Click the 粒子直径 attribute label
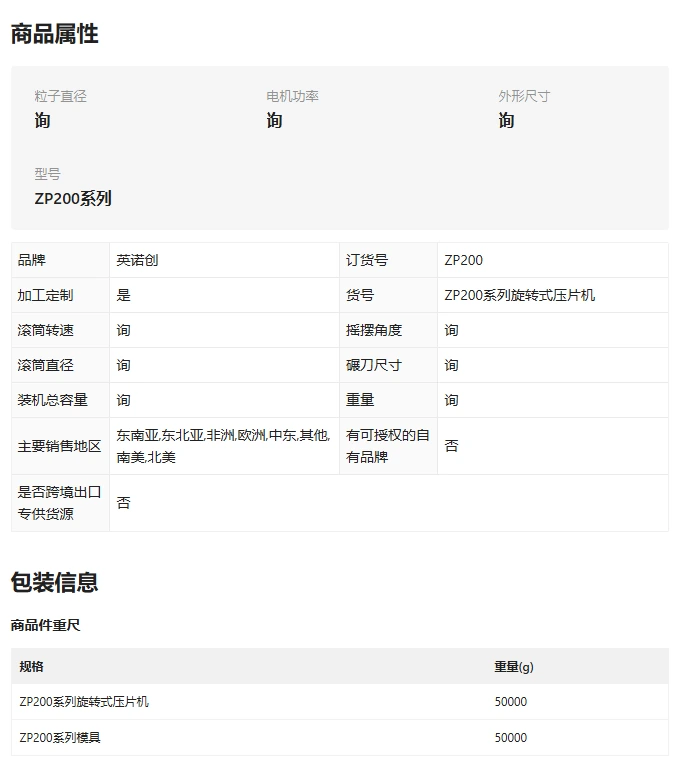This screenshot has width=686, height=783. 60,96
